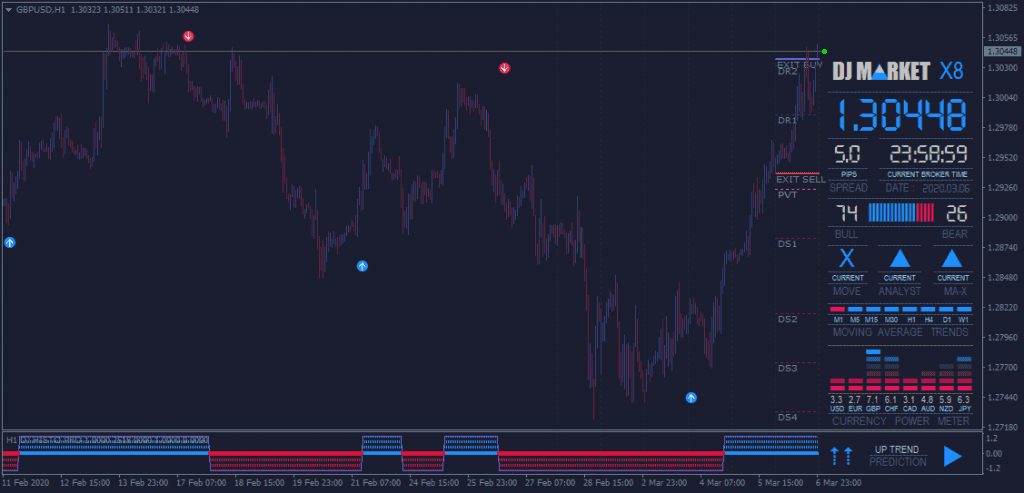Viewport: 1024px width, 493px height.
Task: Click the DS4 support level label
Action: pyautogui.click(x=787, y=417)
